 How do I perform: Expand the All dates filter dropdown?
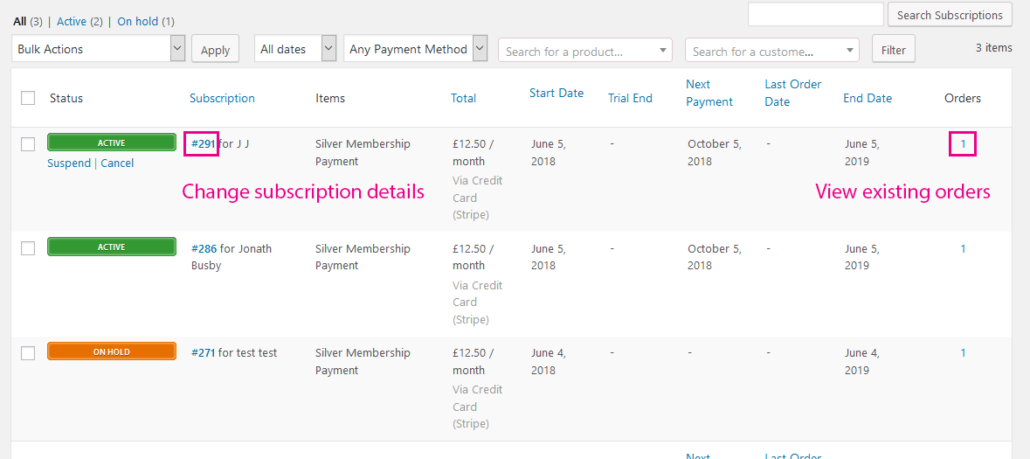click(x=295, y=49)
